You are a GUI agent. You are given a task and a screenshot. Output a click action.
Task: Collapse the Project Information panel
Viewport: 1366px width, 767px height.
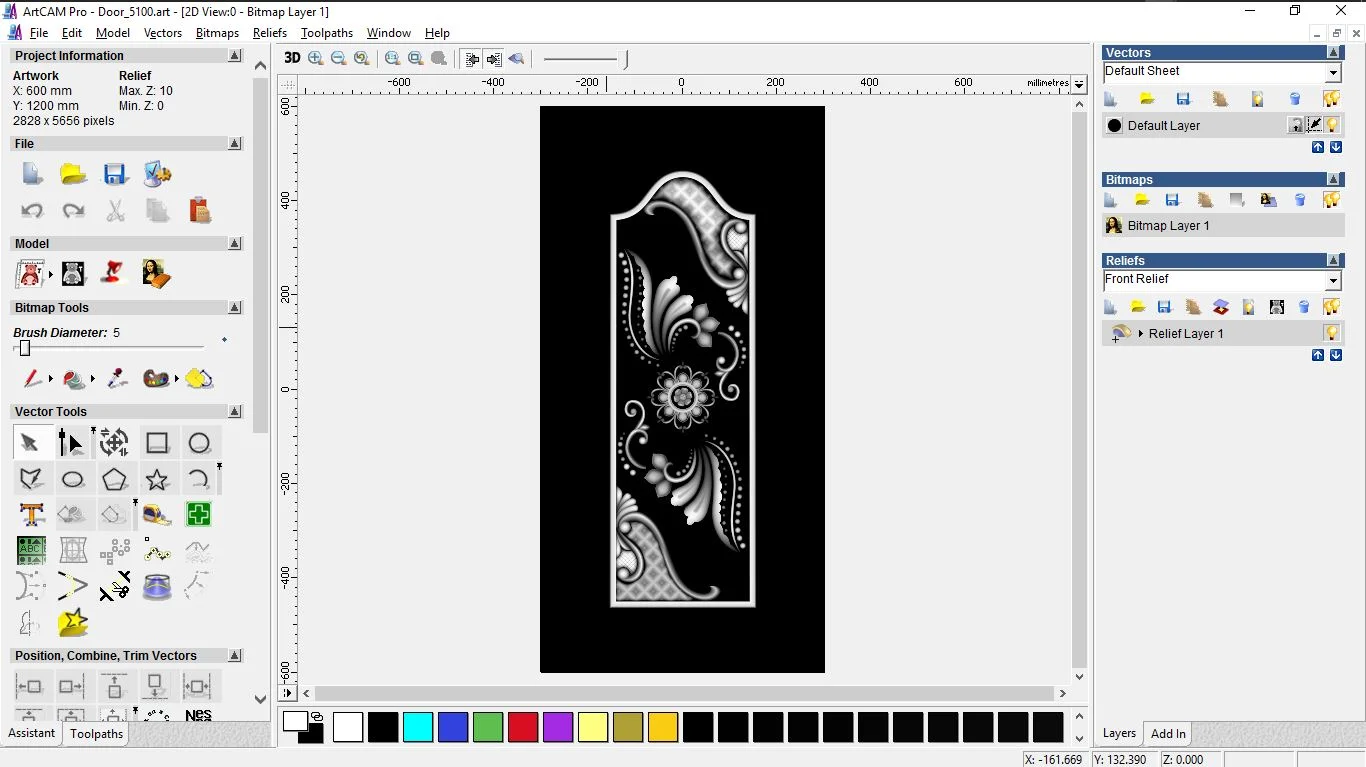234,55
